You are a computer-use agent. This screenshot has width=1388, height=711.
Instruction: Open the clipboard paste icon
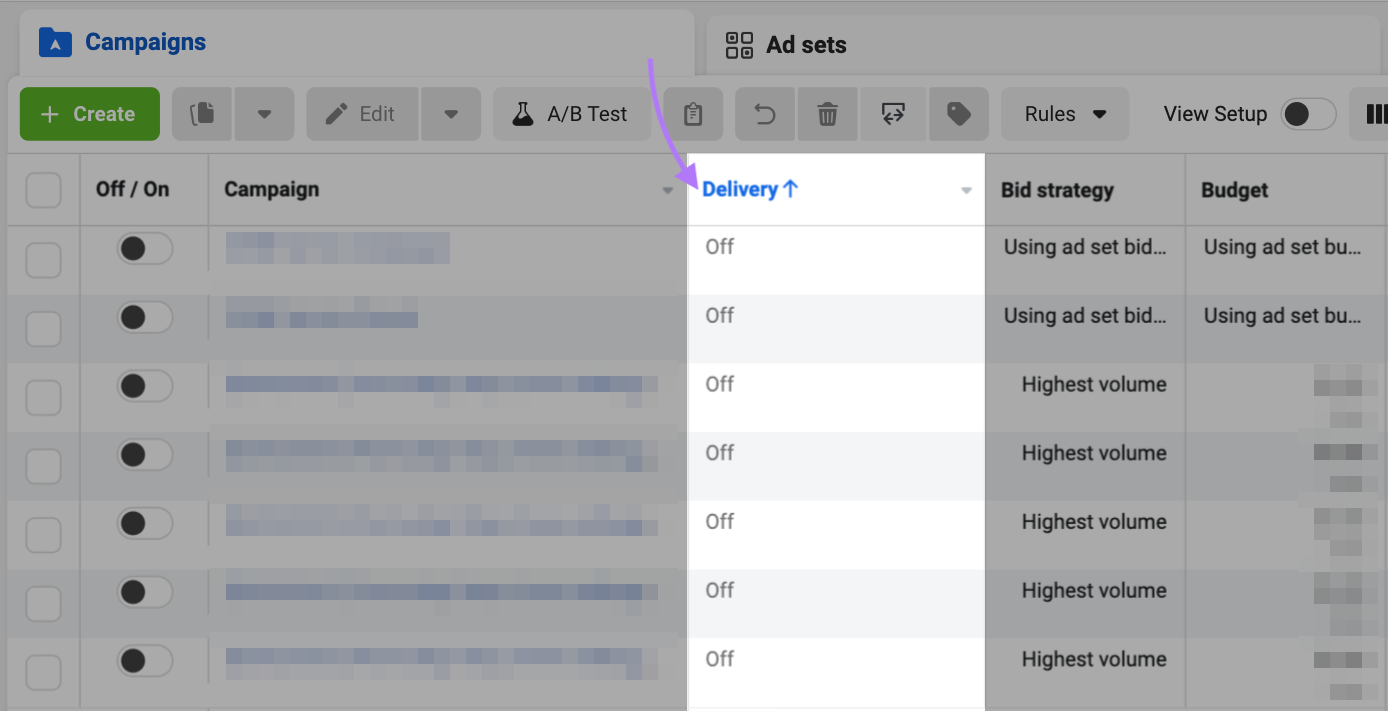point(693,113)
